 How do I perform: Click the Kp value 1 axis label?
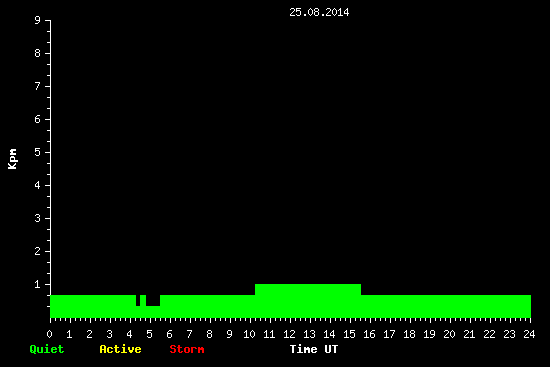coord(38,284)
